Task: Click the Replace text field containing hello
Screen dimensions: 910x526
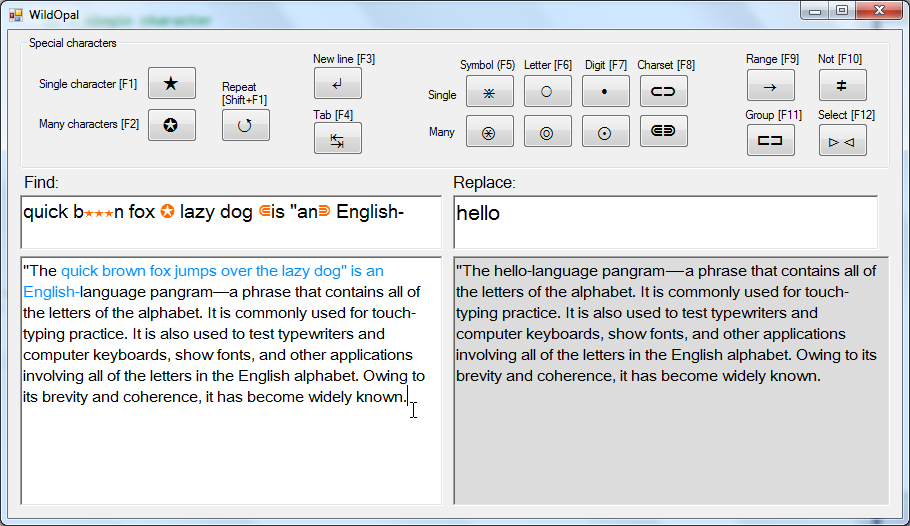Action: point(665,222)
